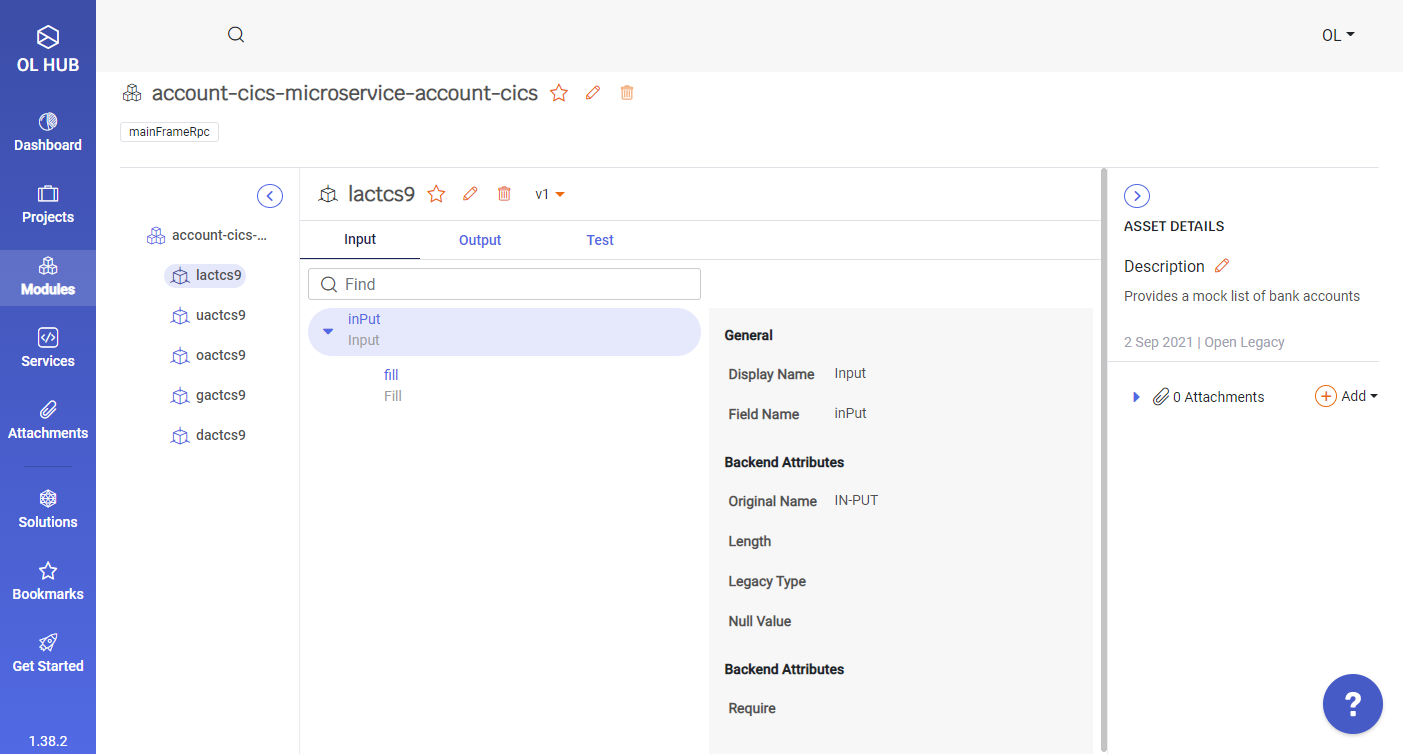
Task: Switch to the Output tab
Action: tap(479, 240)
